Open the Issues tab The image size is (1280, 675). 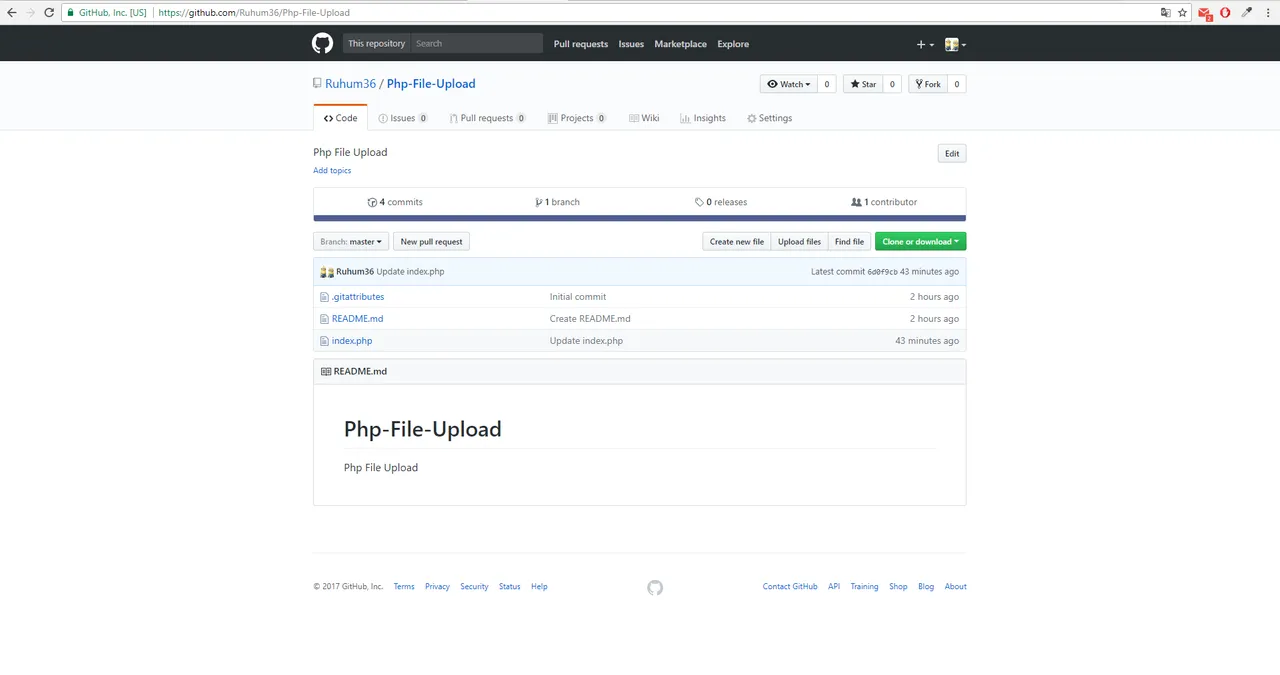click(403, 118)
